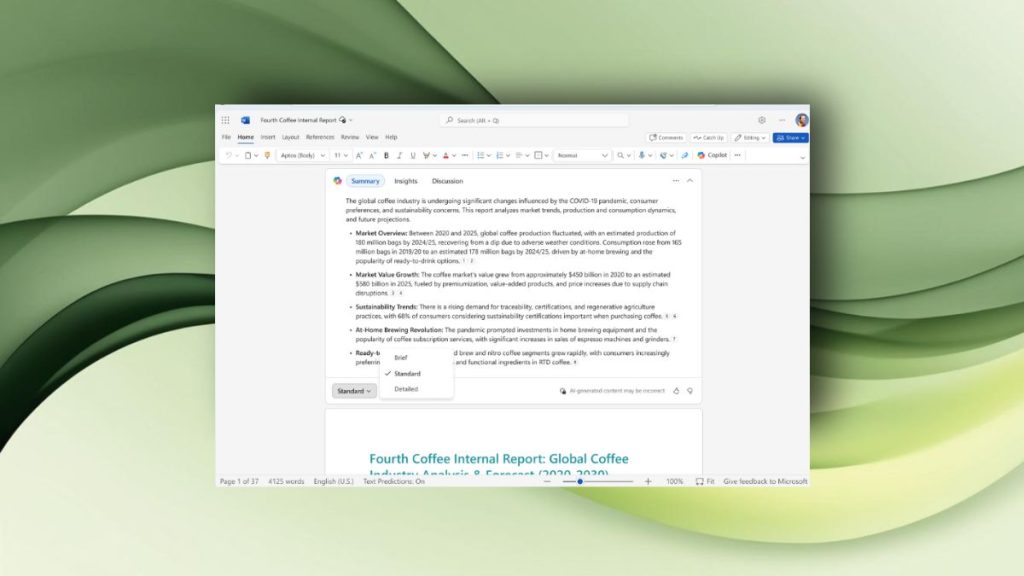The image size is (1024, 576).
Task: Click the blue Share button
Action: tap(791, 138)
